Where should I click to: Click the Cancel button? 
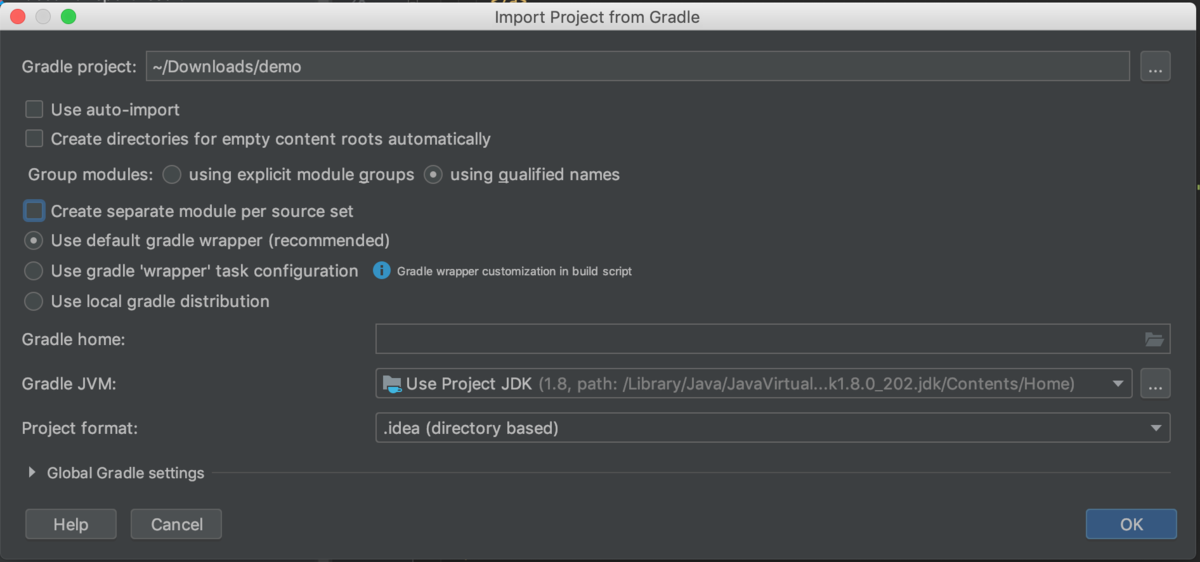click(x=177, y=524)
